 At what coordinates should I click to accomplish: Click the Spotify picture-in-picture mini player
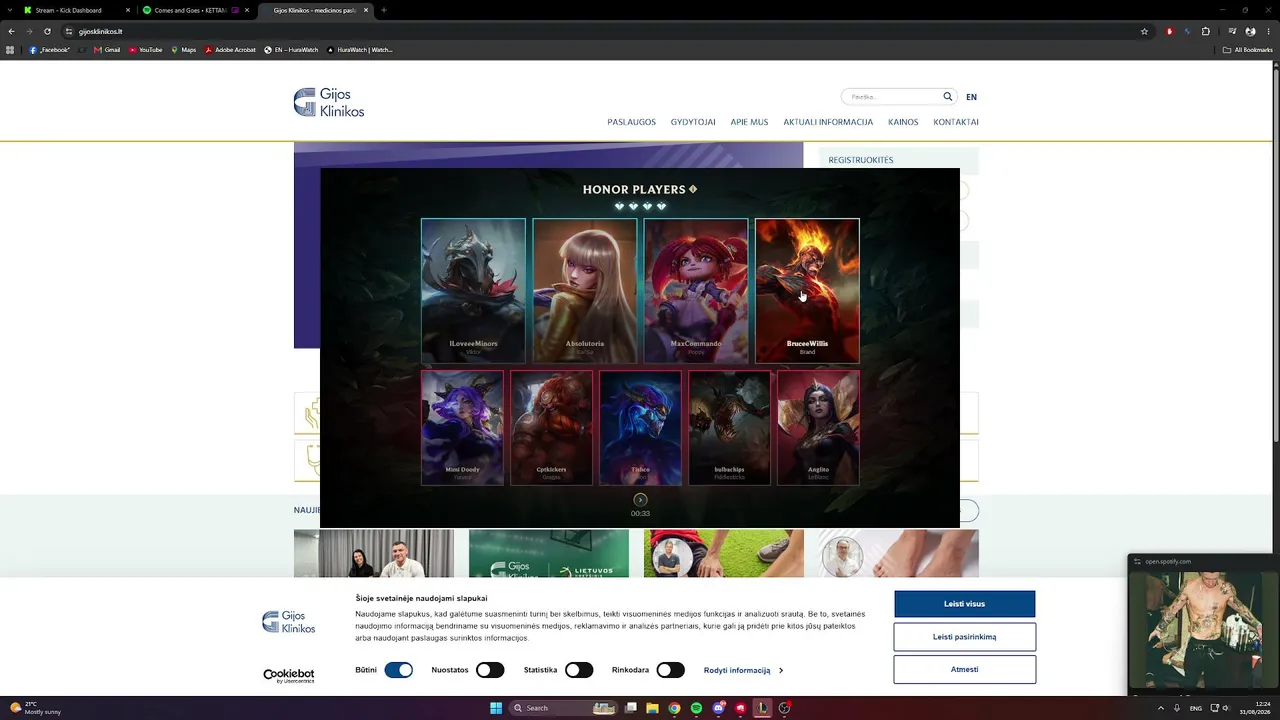1204,624
